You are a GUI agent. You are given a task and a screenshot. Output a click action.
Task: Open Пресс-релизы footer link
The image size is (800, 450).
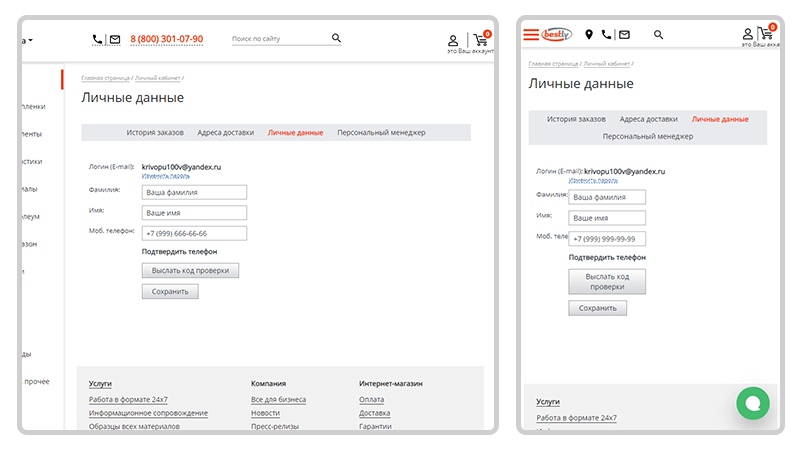point(275,426)
